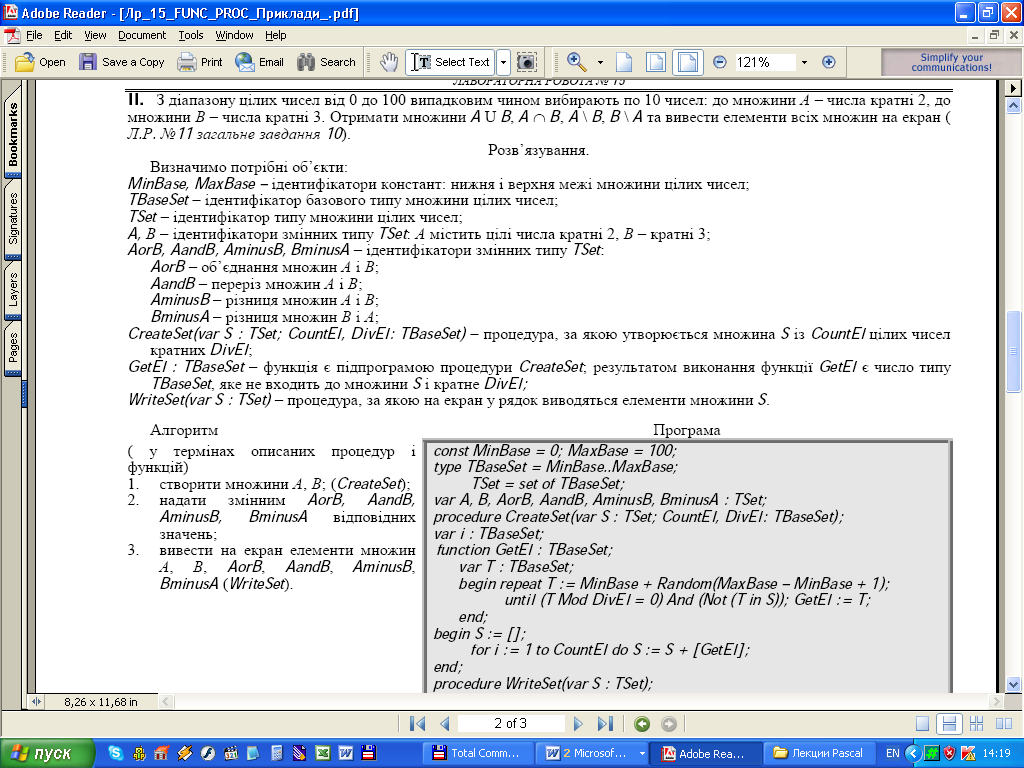This screenshot has height=768, width=1024.
Task: Switch to Facing pages layout
Action: click(1004, 724)
